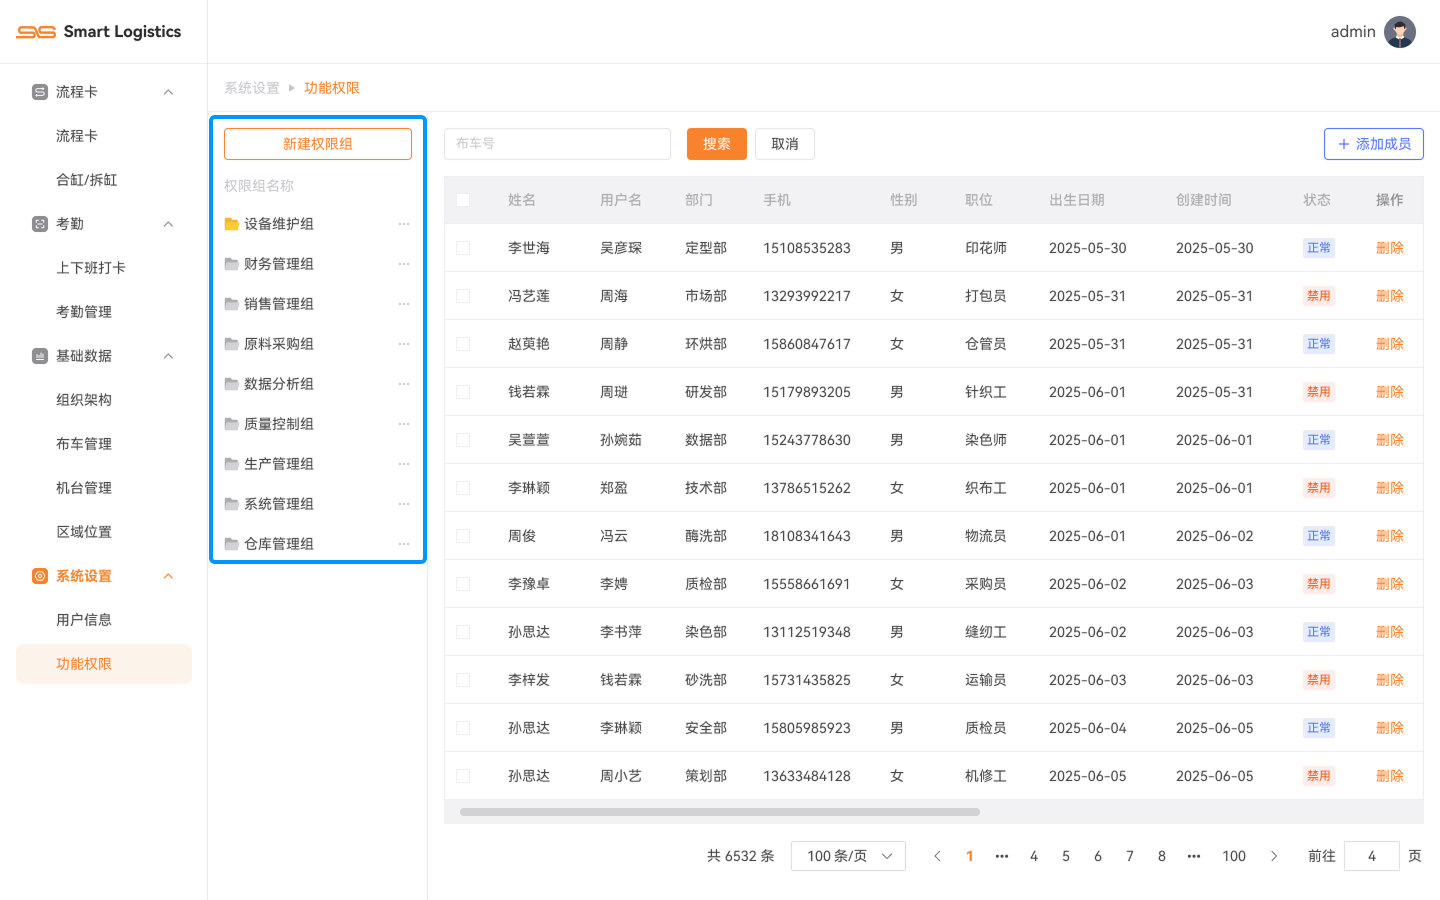Screen dimensions: 1440x900
Task: Open the 100 条/页 page size dropdown
Action: 848,856
